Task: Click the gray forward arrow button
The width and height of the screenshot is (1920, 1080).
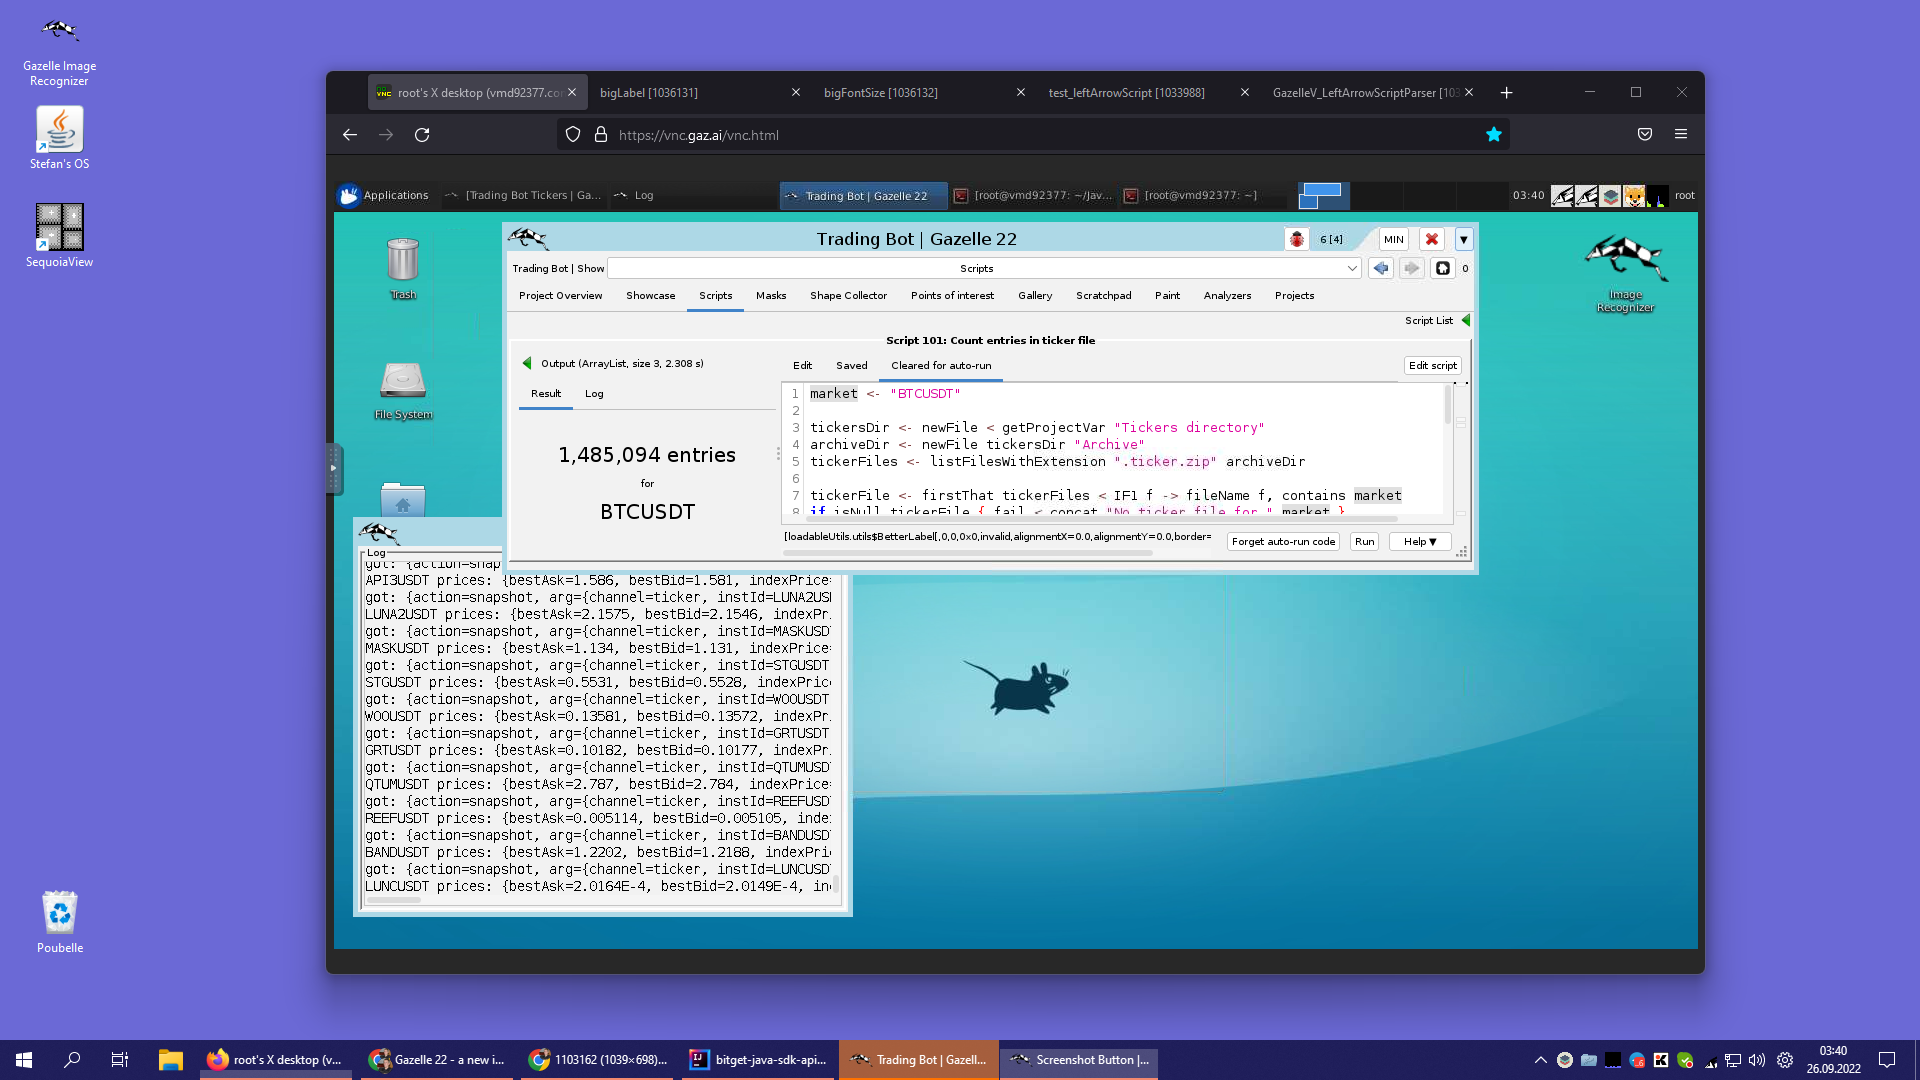Action: coord(1411,268)
